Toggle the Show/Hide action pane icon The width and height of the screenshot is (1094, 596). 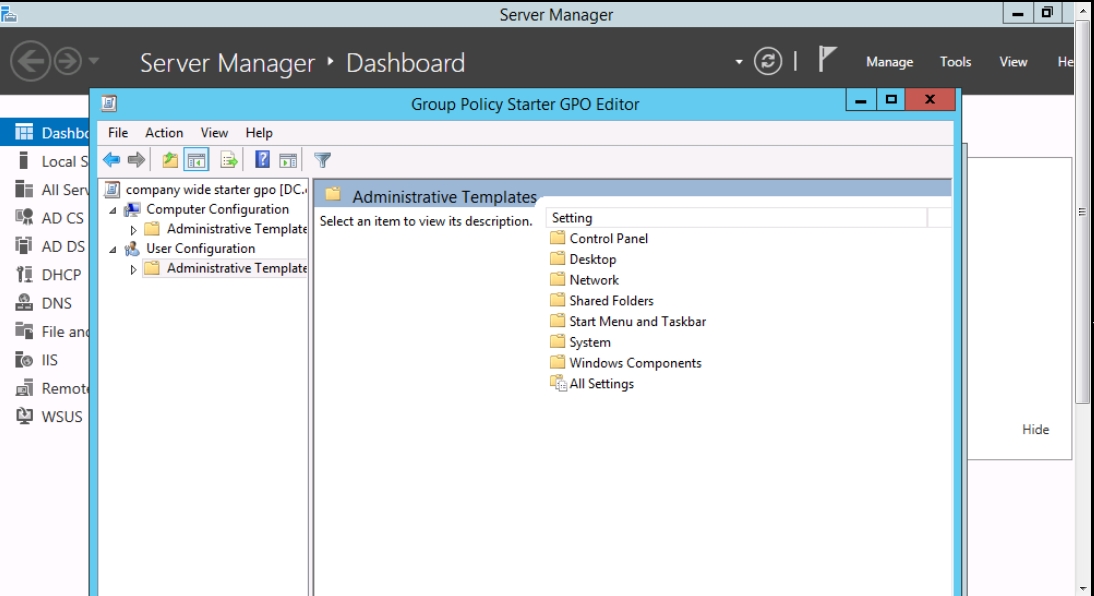pos(288,160)
